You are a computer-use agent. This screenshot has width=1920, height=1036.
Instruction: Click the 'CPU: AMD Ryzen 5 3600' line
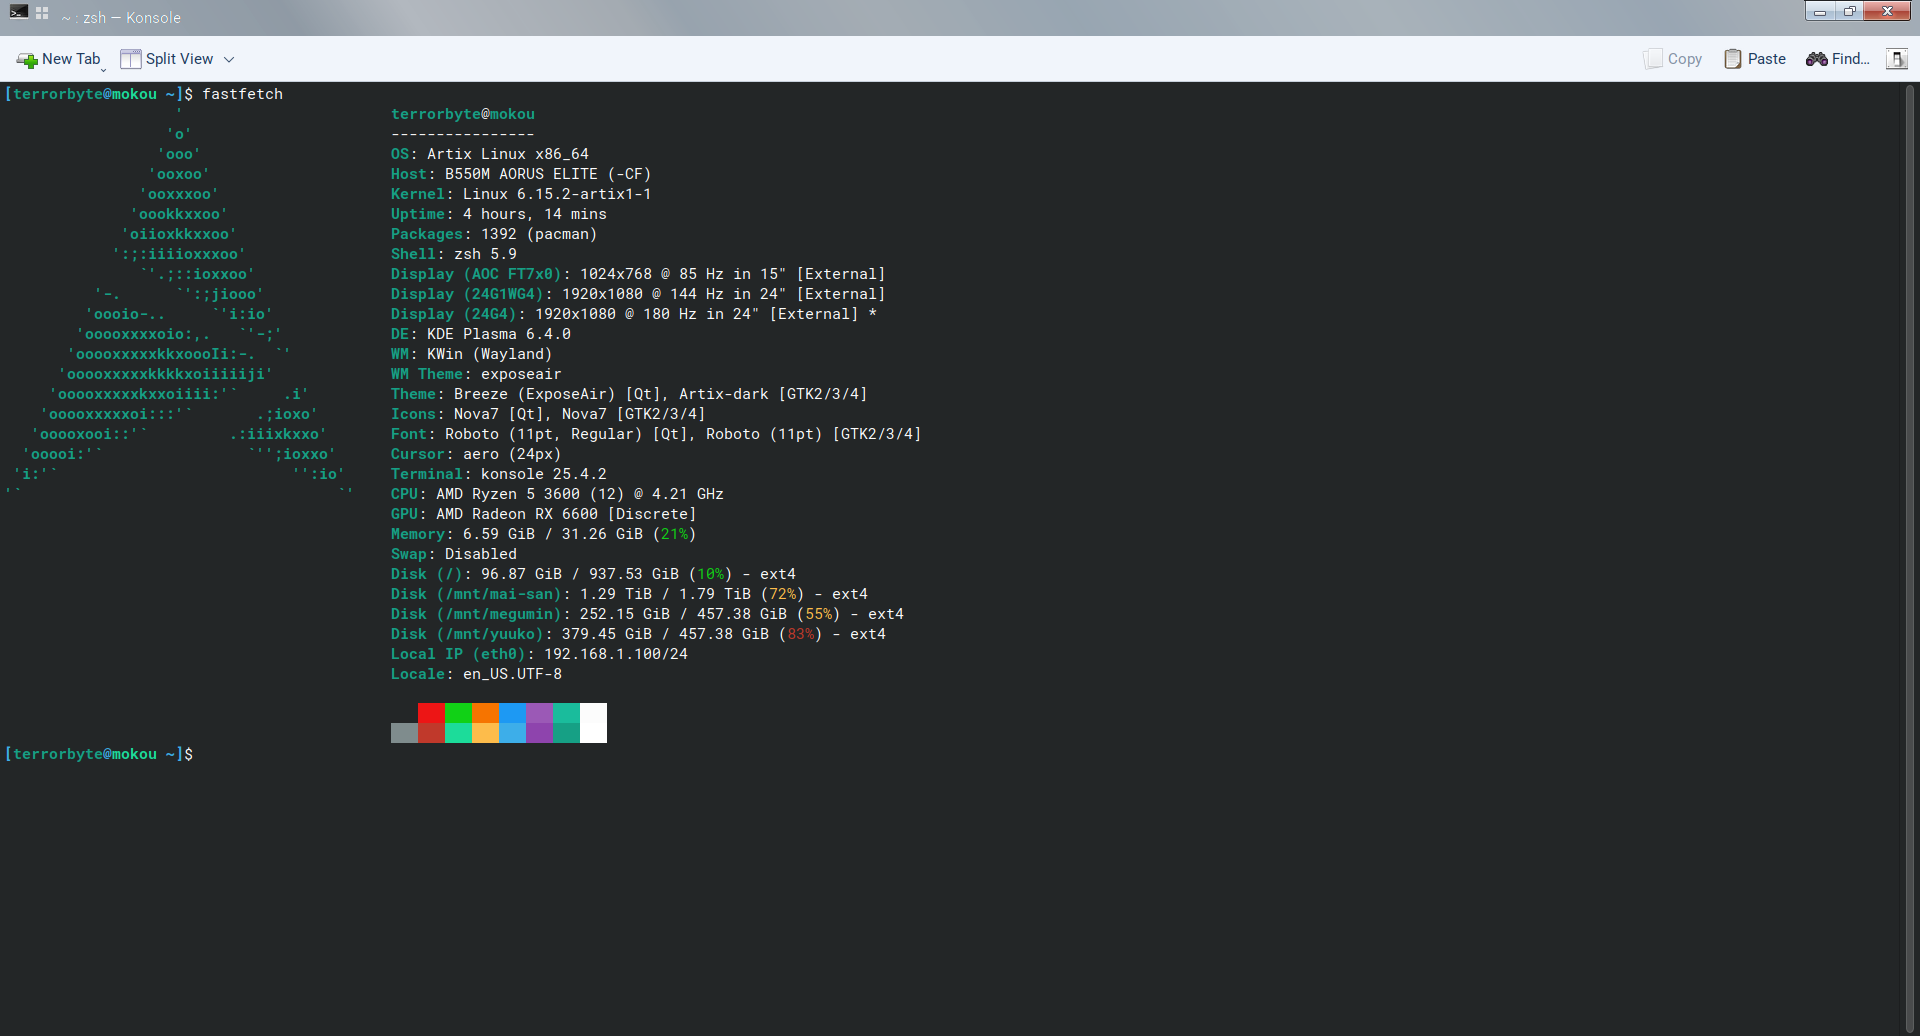click(557, 494)
